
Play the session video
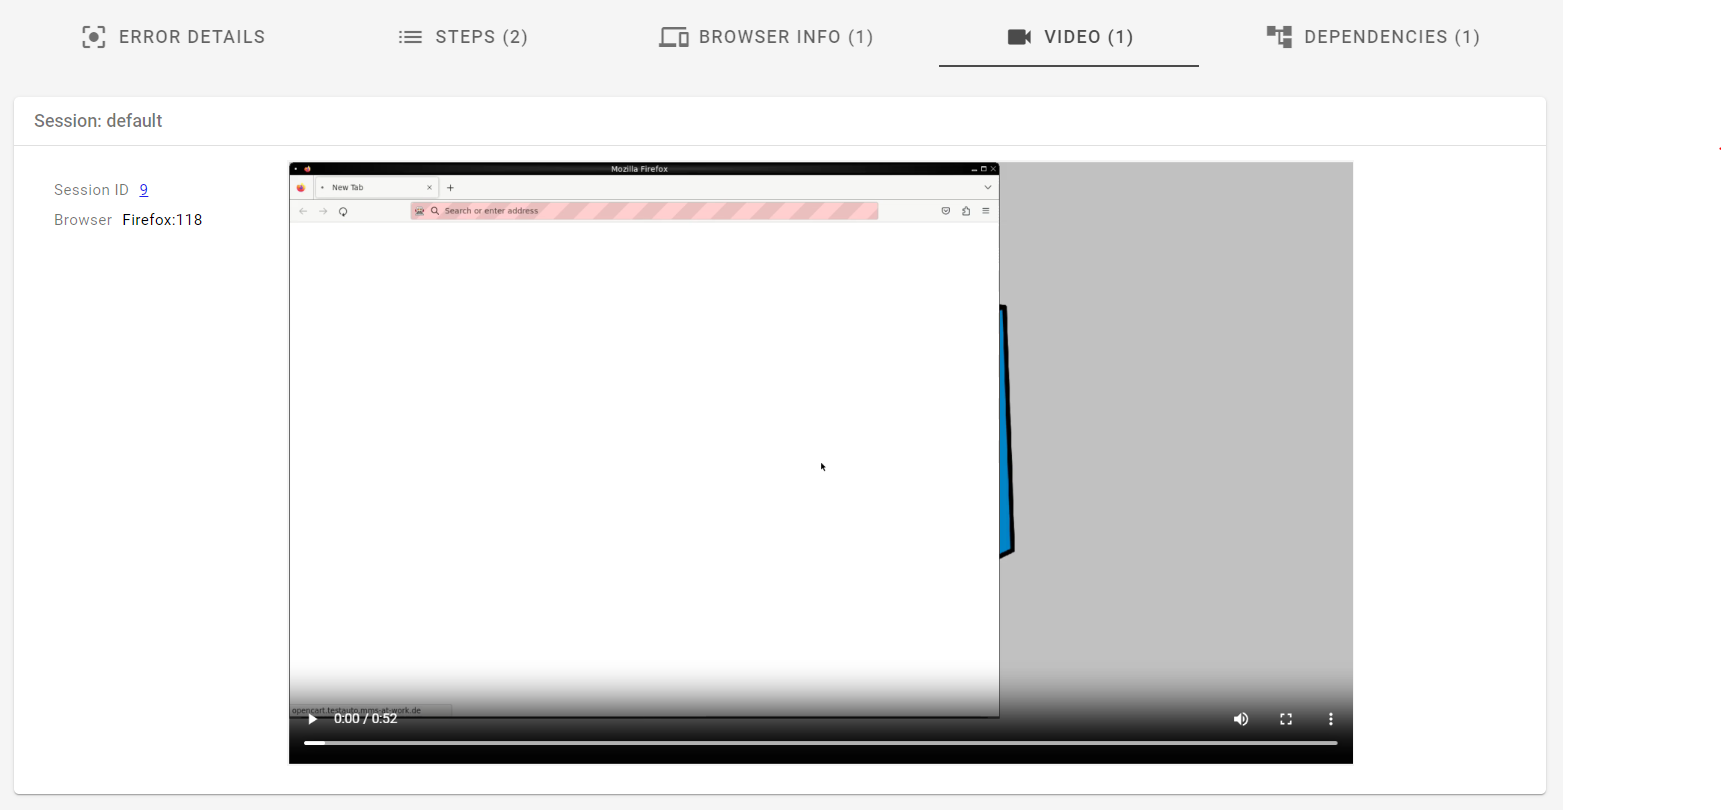pyautogui.click(x=312, y=718)
